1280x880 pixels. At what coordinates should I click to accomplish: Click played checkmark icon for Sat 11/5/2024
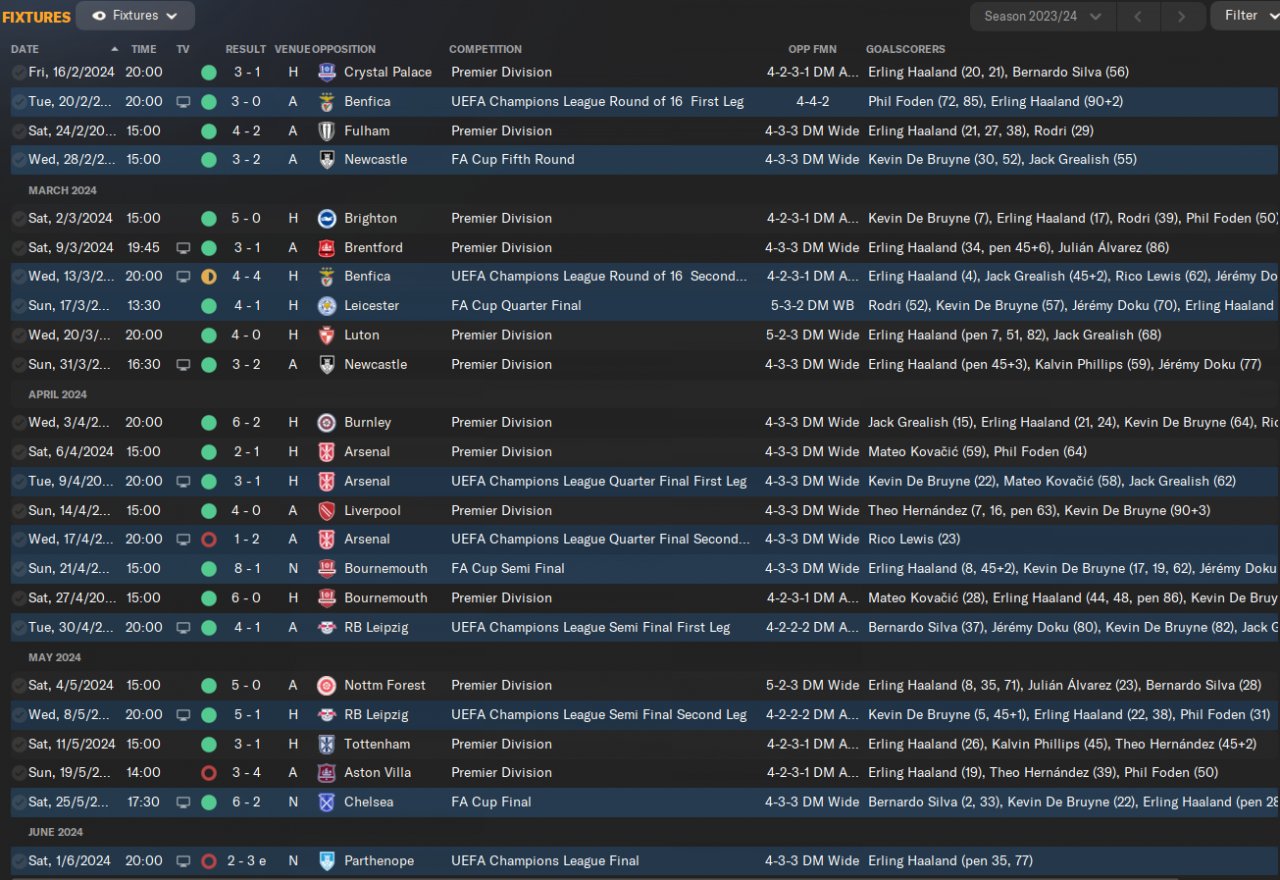point(19,744)
